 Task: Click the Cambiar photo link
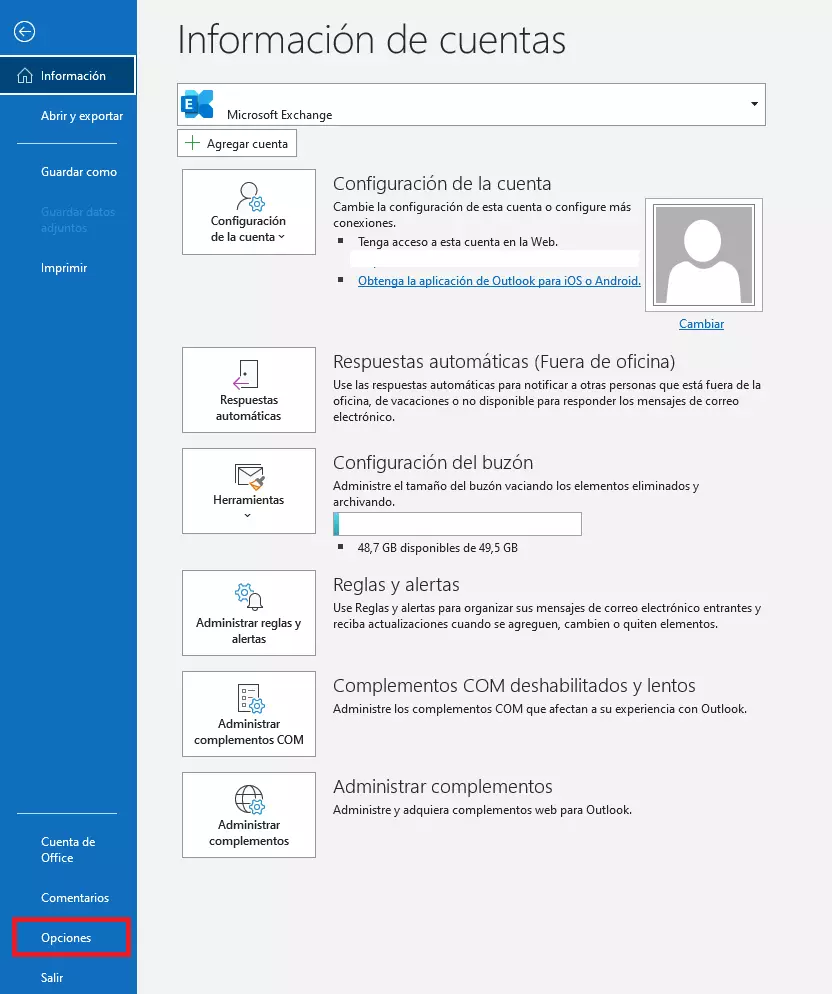(701, 323)
